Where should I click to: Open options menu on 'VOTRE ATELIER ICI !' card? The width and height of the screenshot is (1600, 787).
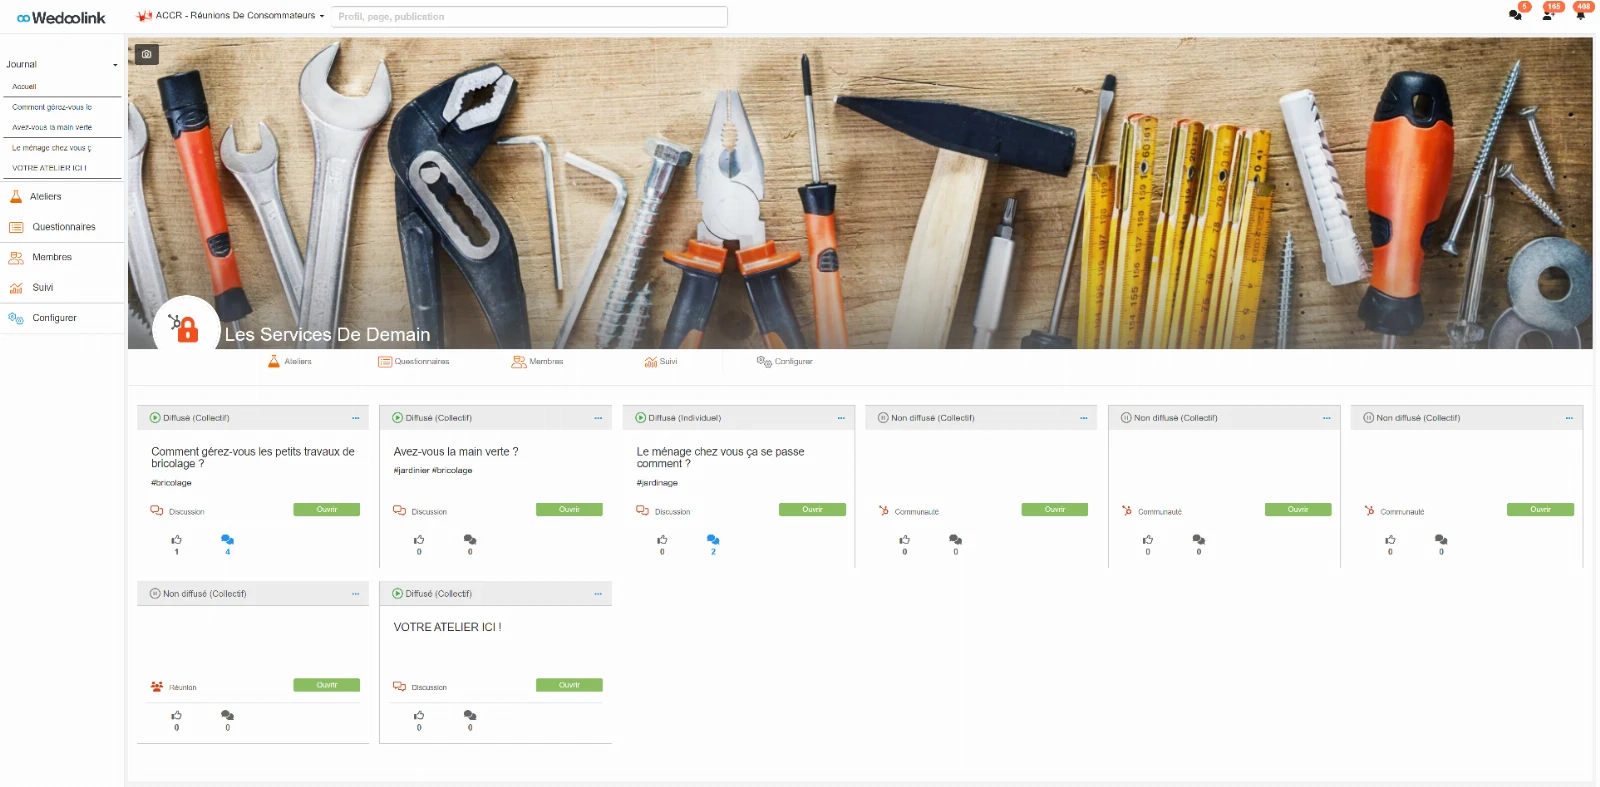tap(598, 594)
